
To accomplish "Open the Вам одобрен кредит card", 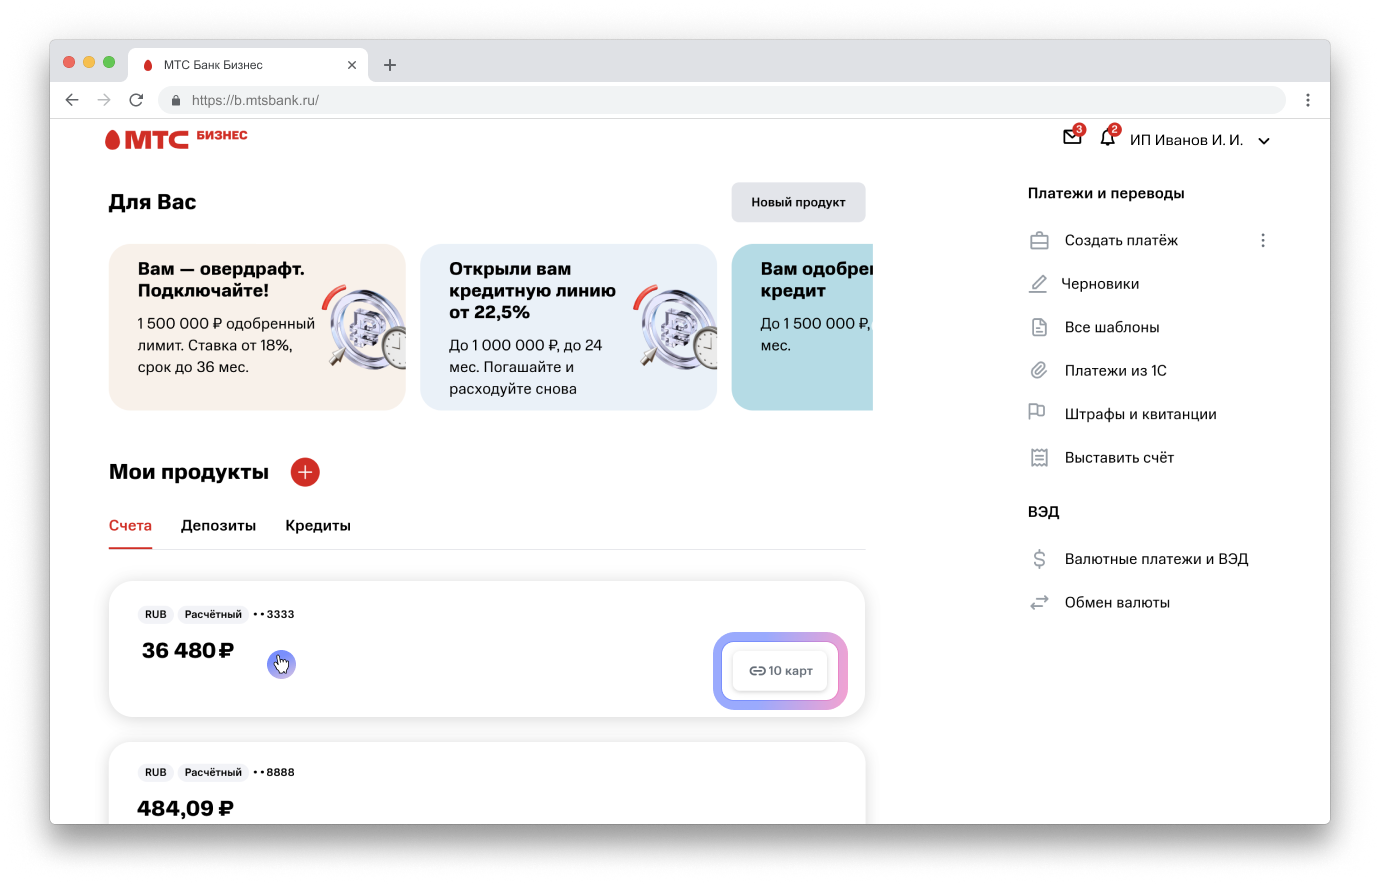I will click(803, 327).
